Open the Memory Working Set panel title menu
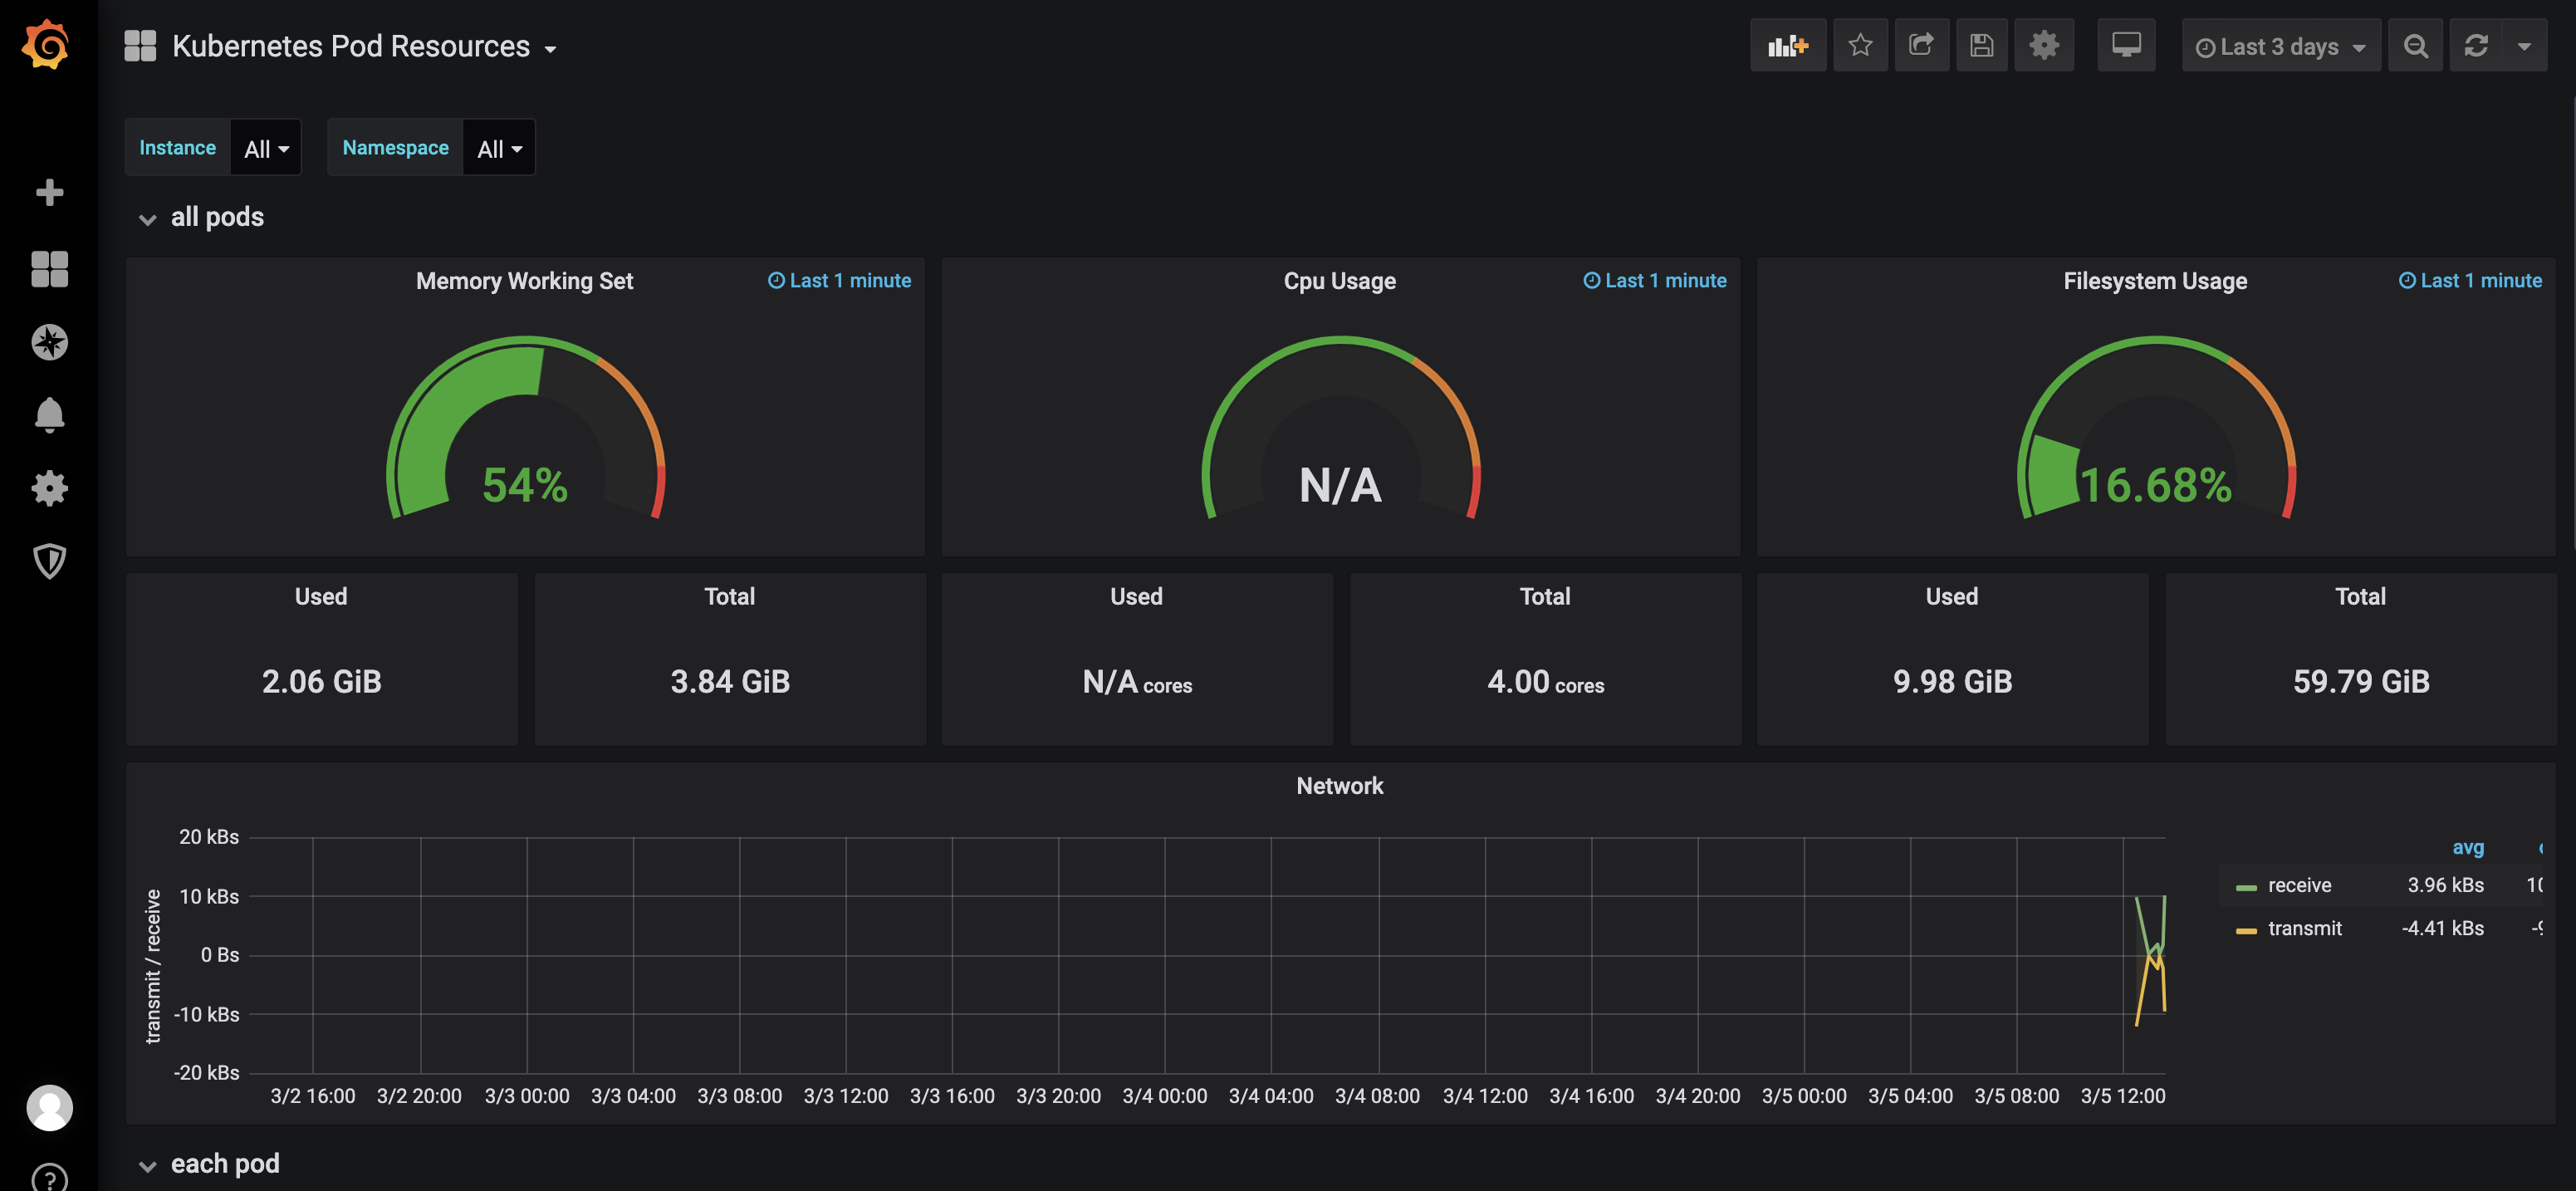The height and width of the screenshot is (1191, 2576). [524, 281]
